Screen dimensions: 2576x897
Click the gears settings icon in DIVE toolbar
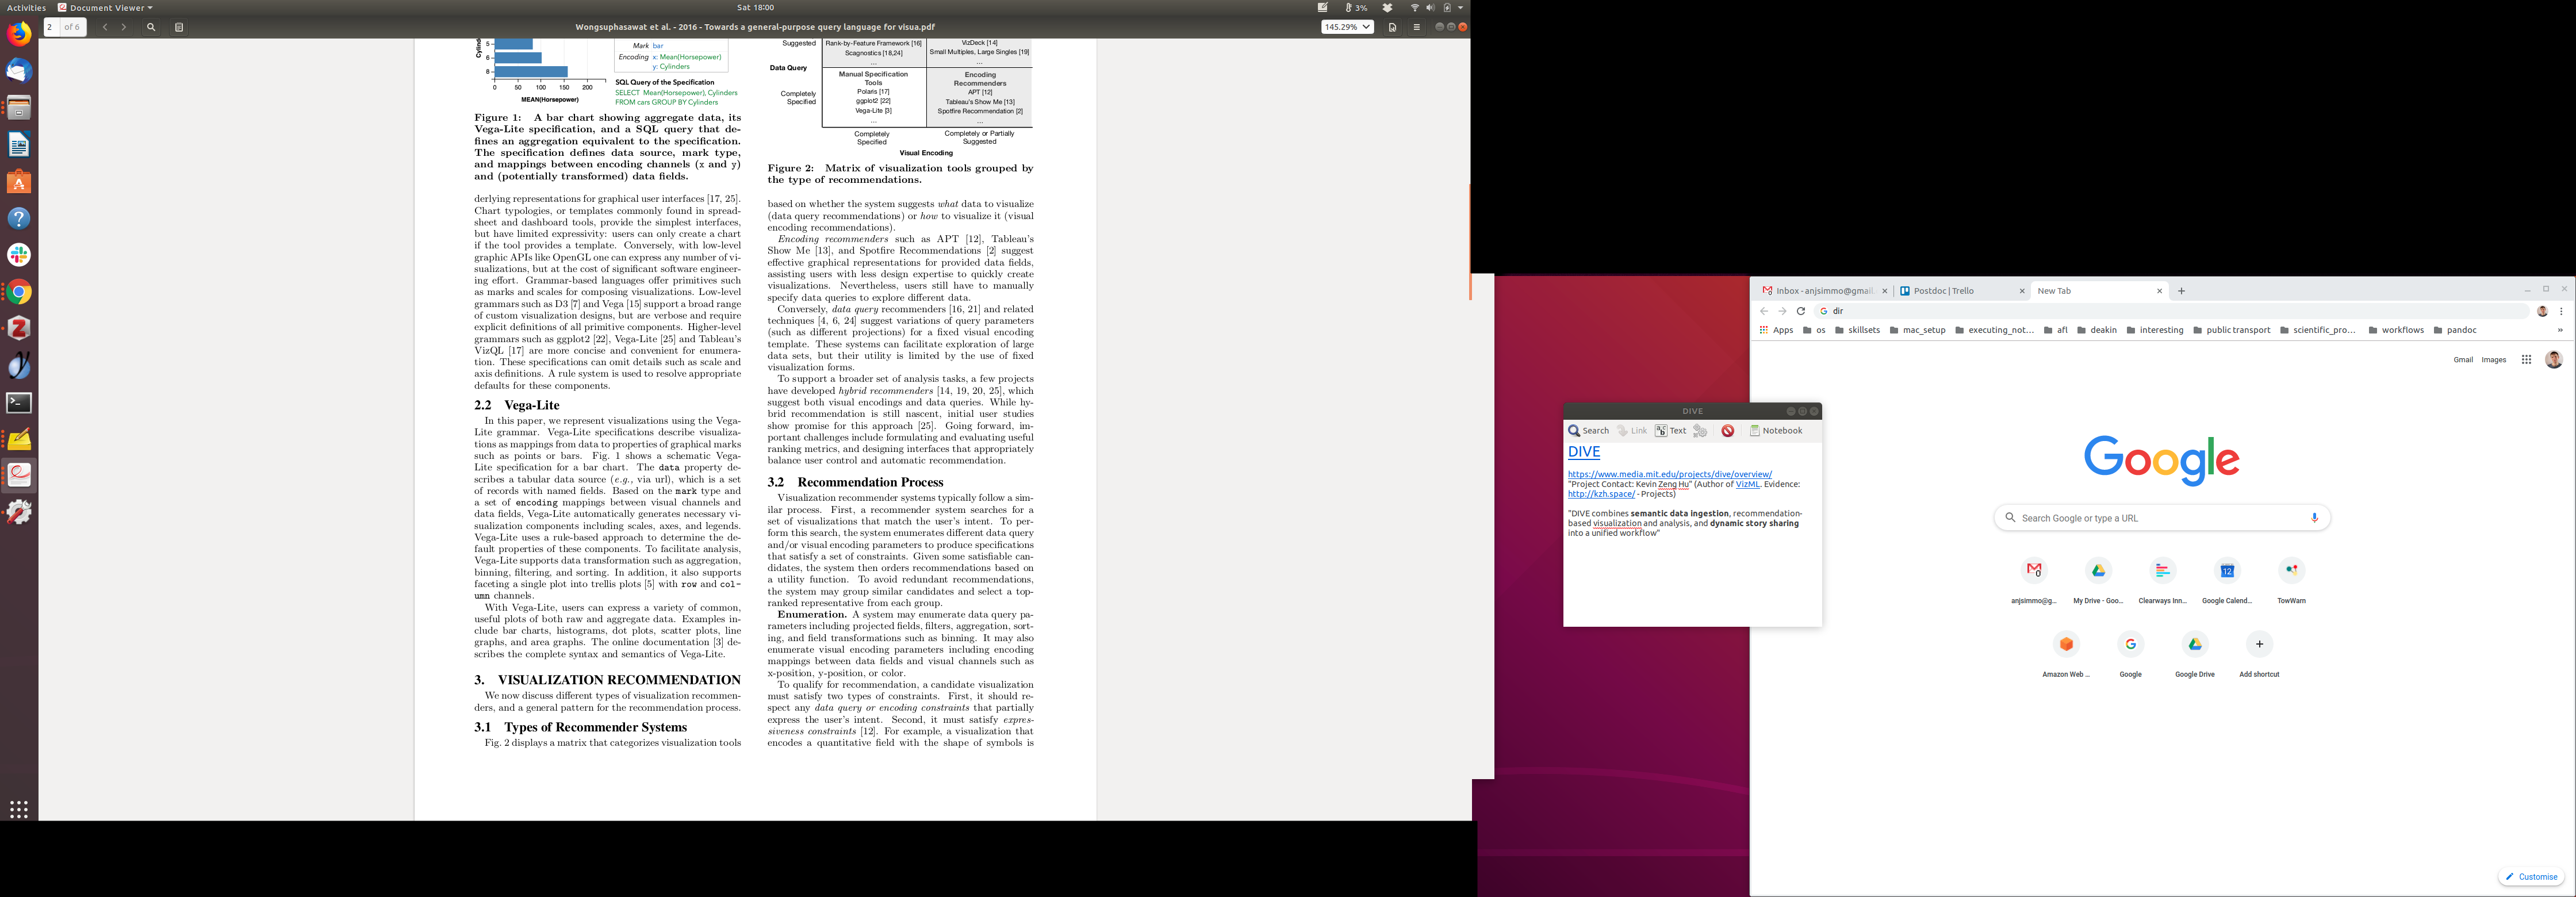[1700, 431]
